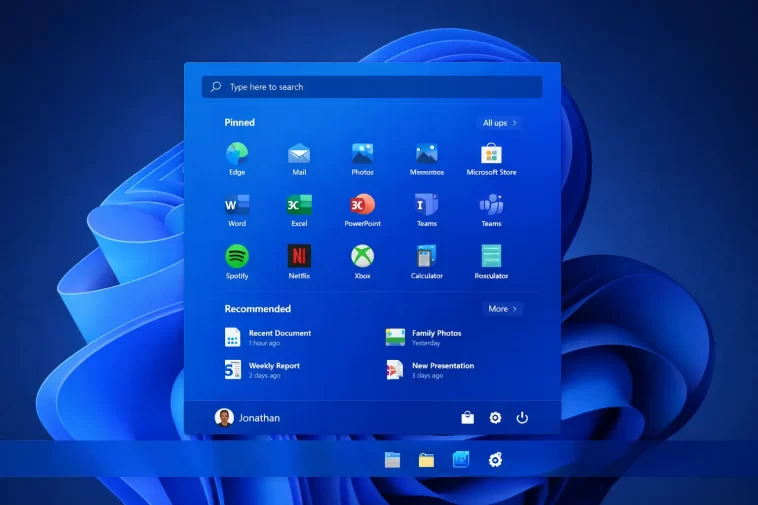Click the shopping bag icon in footer
758x505 pixels.
point(467,418)
